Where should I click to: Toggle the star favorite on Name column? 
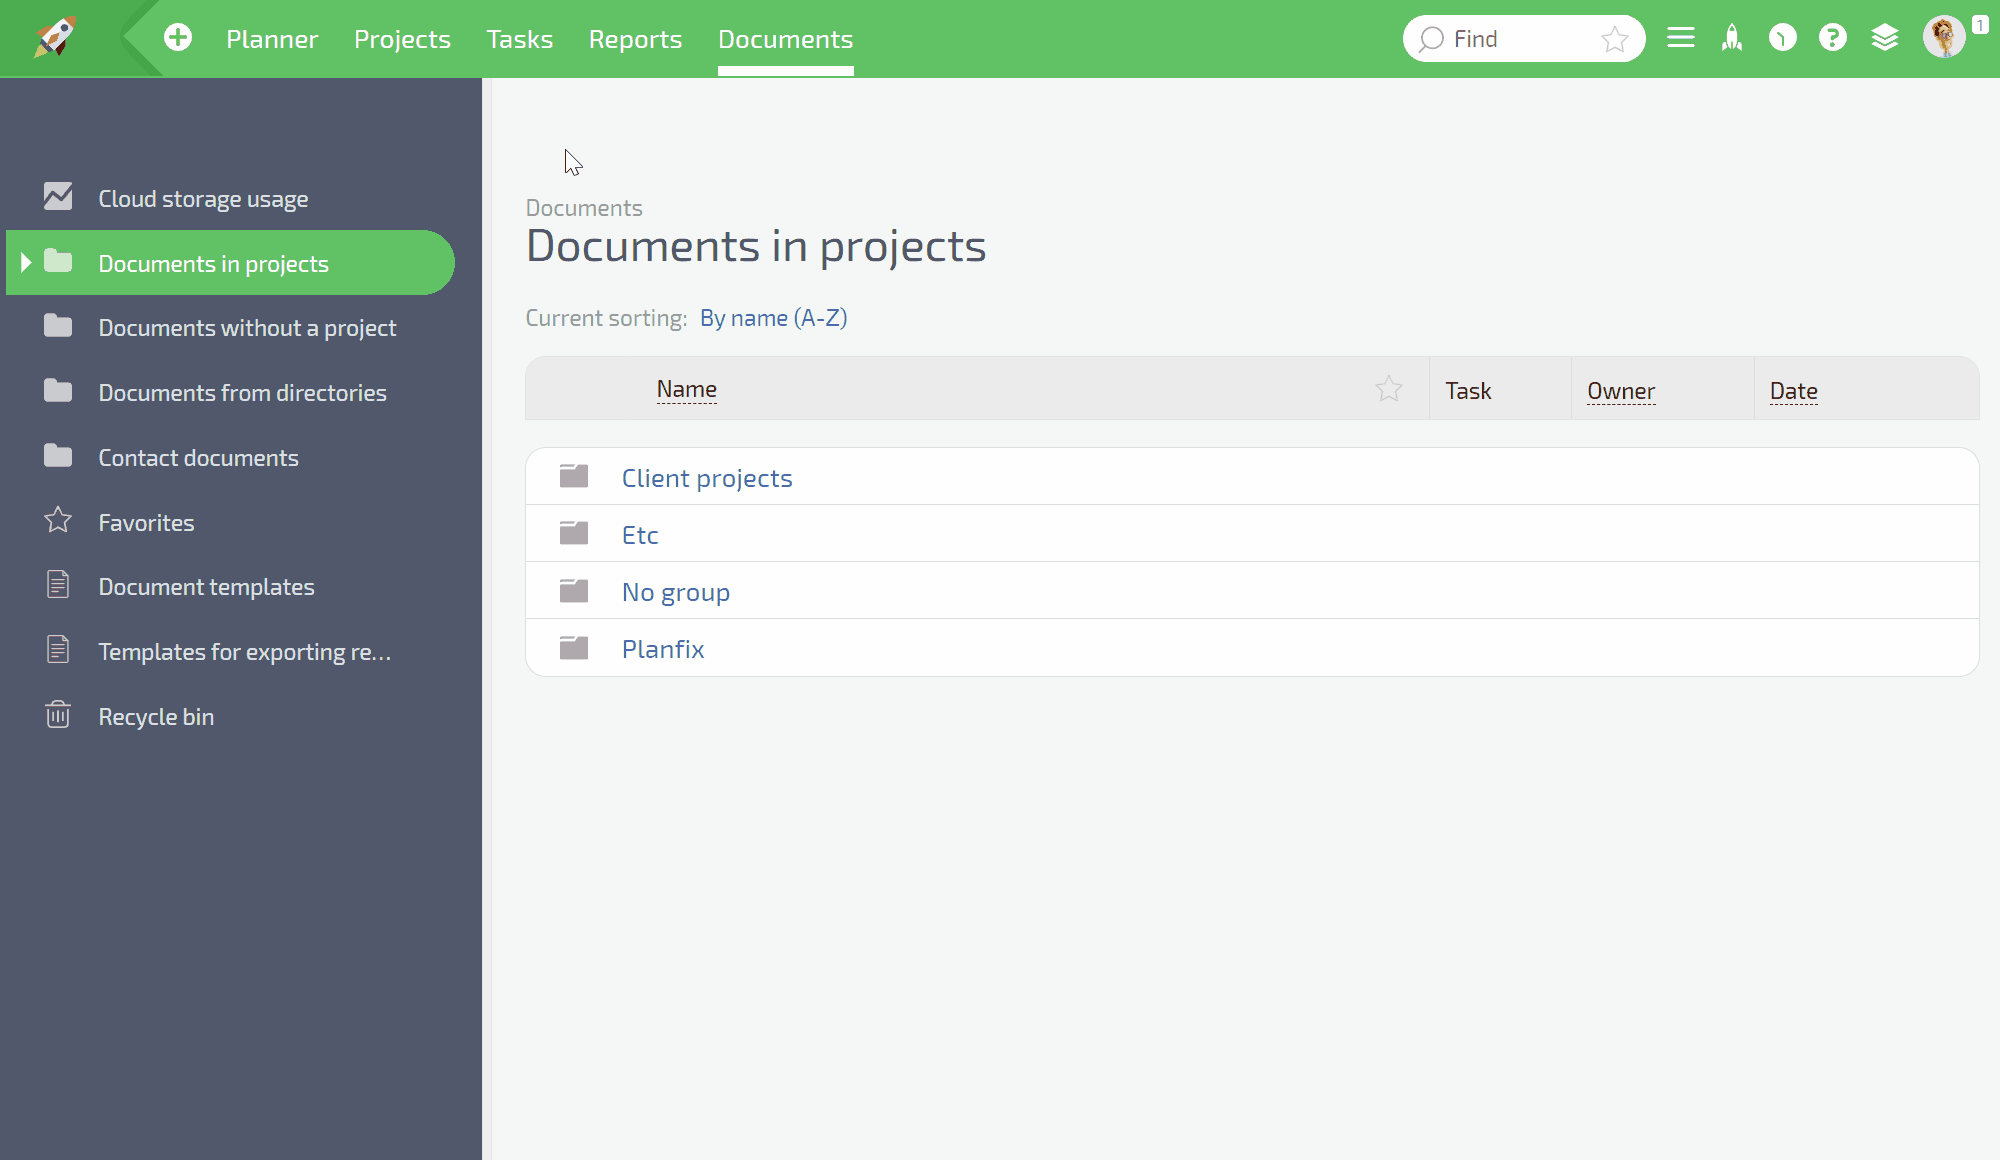1389,388
